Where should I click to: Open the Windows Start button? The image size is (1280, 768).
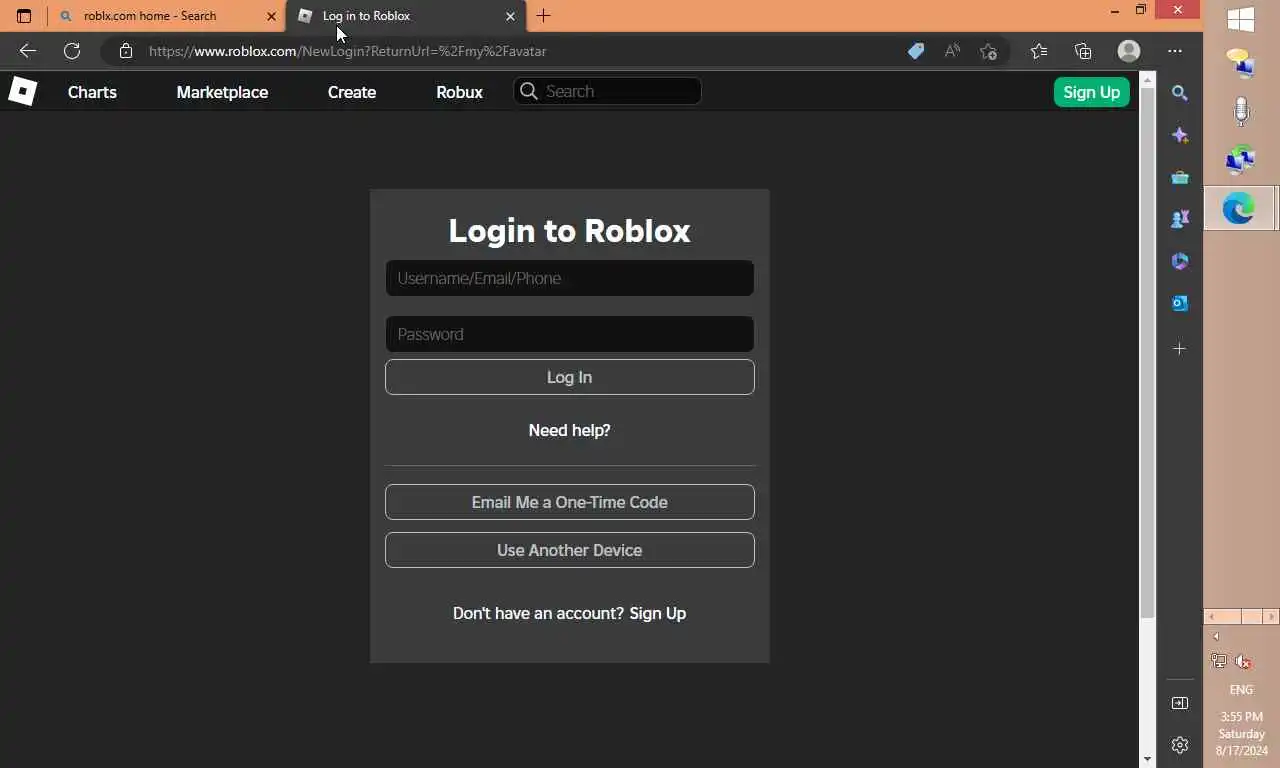coord(1241,20)
